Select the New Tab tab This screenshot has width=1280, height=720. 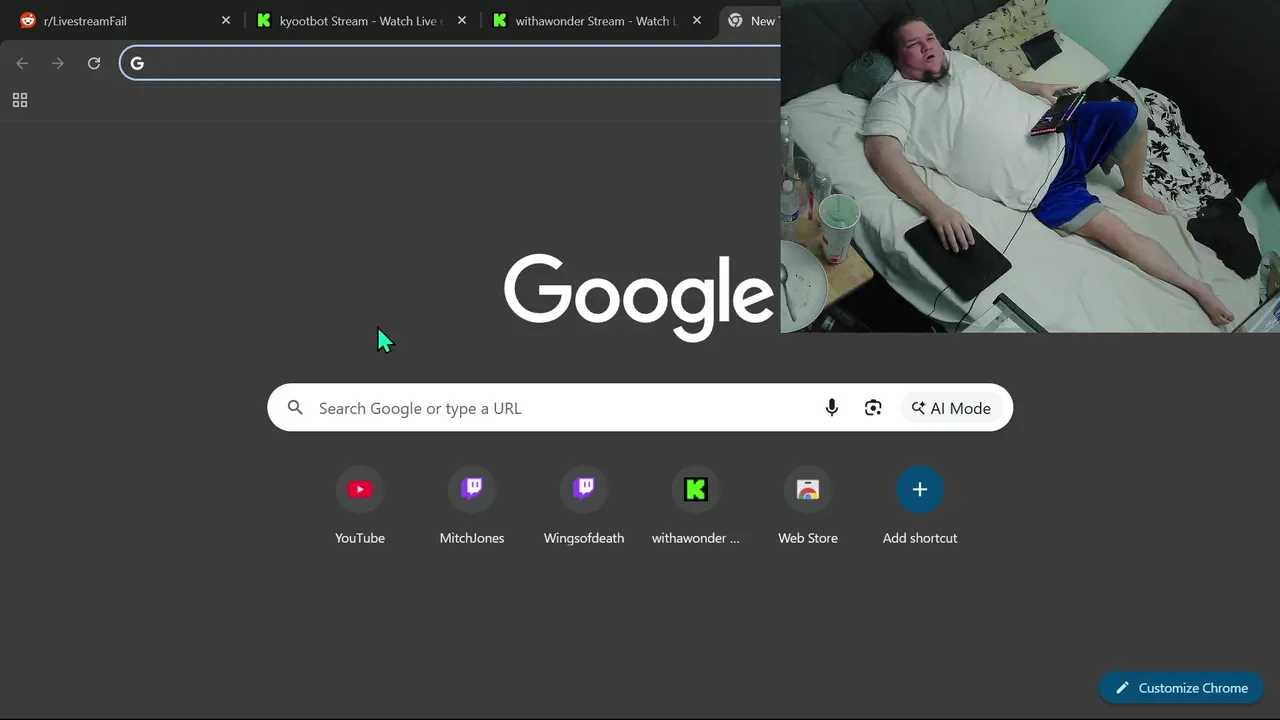751,21
